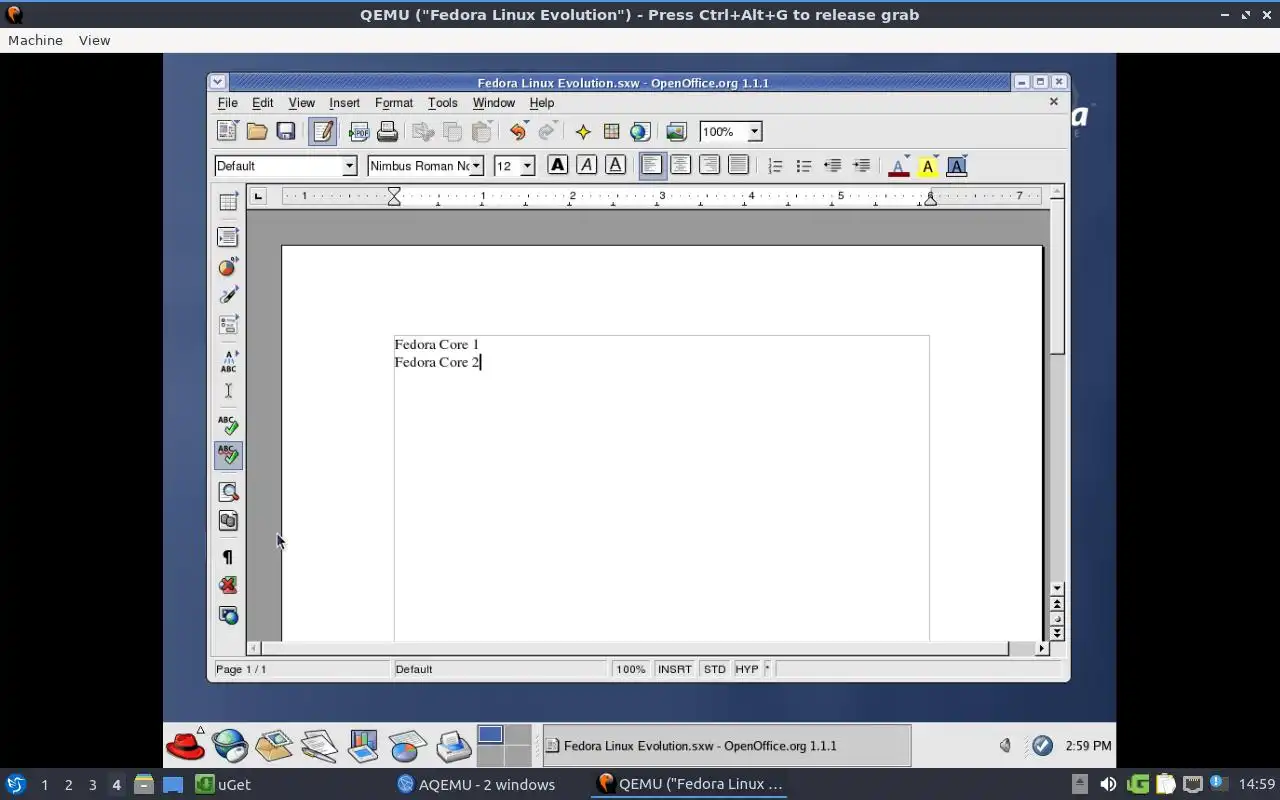Expand the Default paragraph style dropdown
Viewport: 1280px width, 800px height.
(x=349, y=166)
